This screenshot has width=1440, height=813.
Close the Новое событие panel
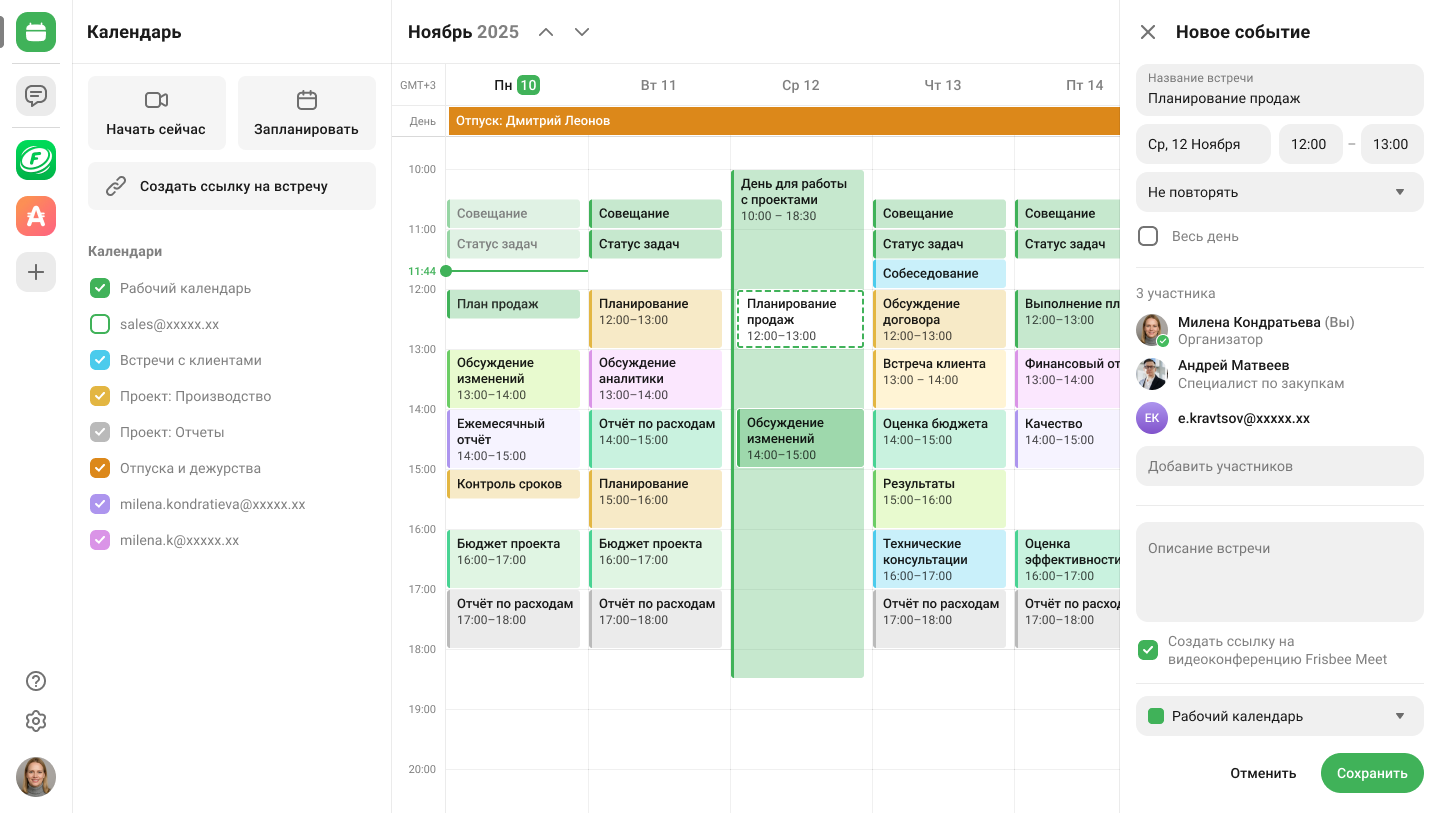(1148, 32)
